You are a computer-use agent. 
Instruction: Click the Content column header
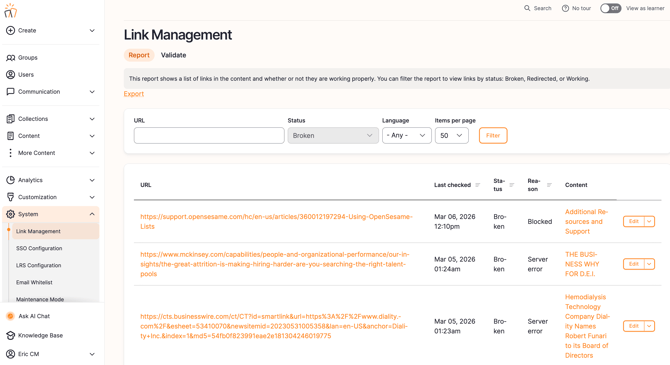576,185
